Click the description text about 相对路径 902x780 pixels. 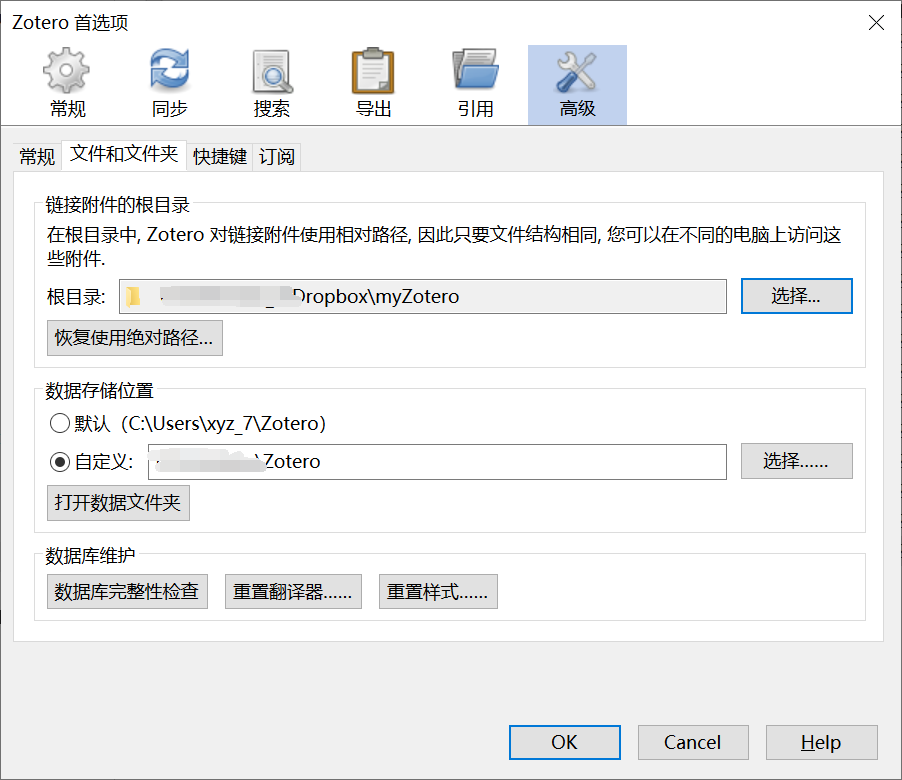tap(444, 247)
